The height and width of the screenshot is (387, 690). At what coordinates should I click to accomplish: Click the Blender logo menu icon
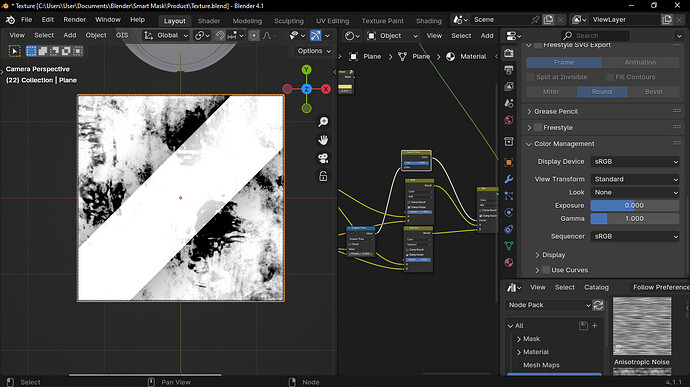pos(10,20)
